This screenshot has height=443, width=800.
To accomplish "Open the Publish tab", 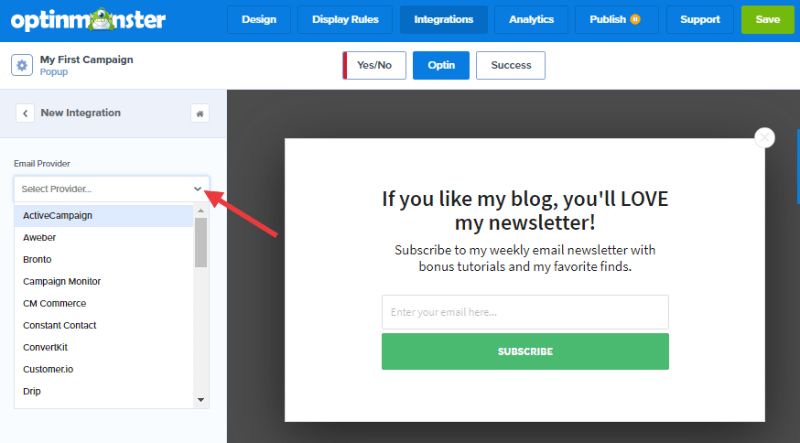I will click(616, 20).
